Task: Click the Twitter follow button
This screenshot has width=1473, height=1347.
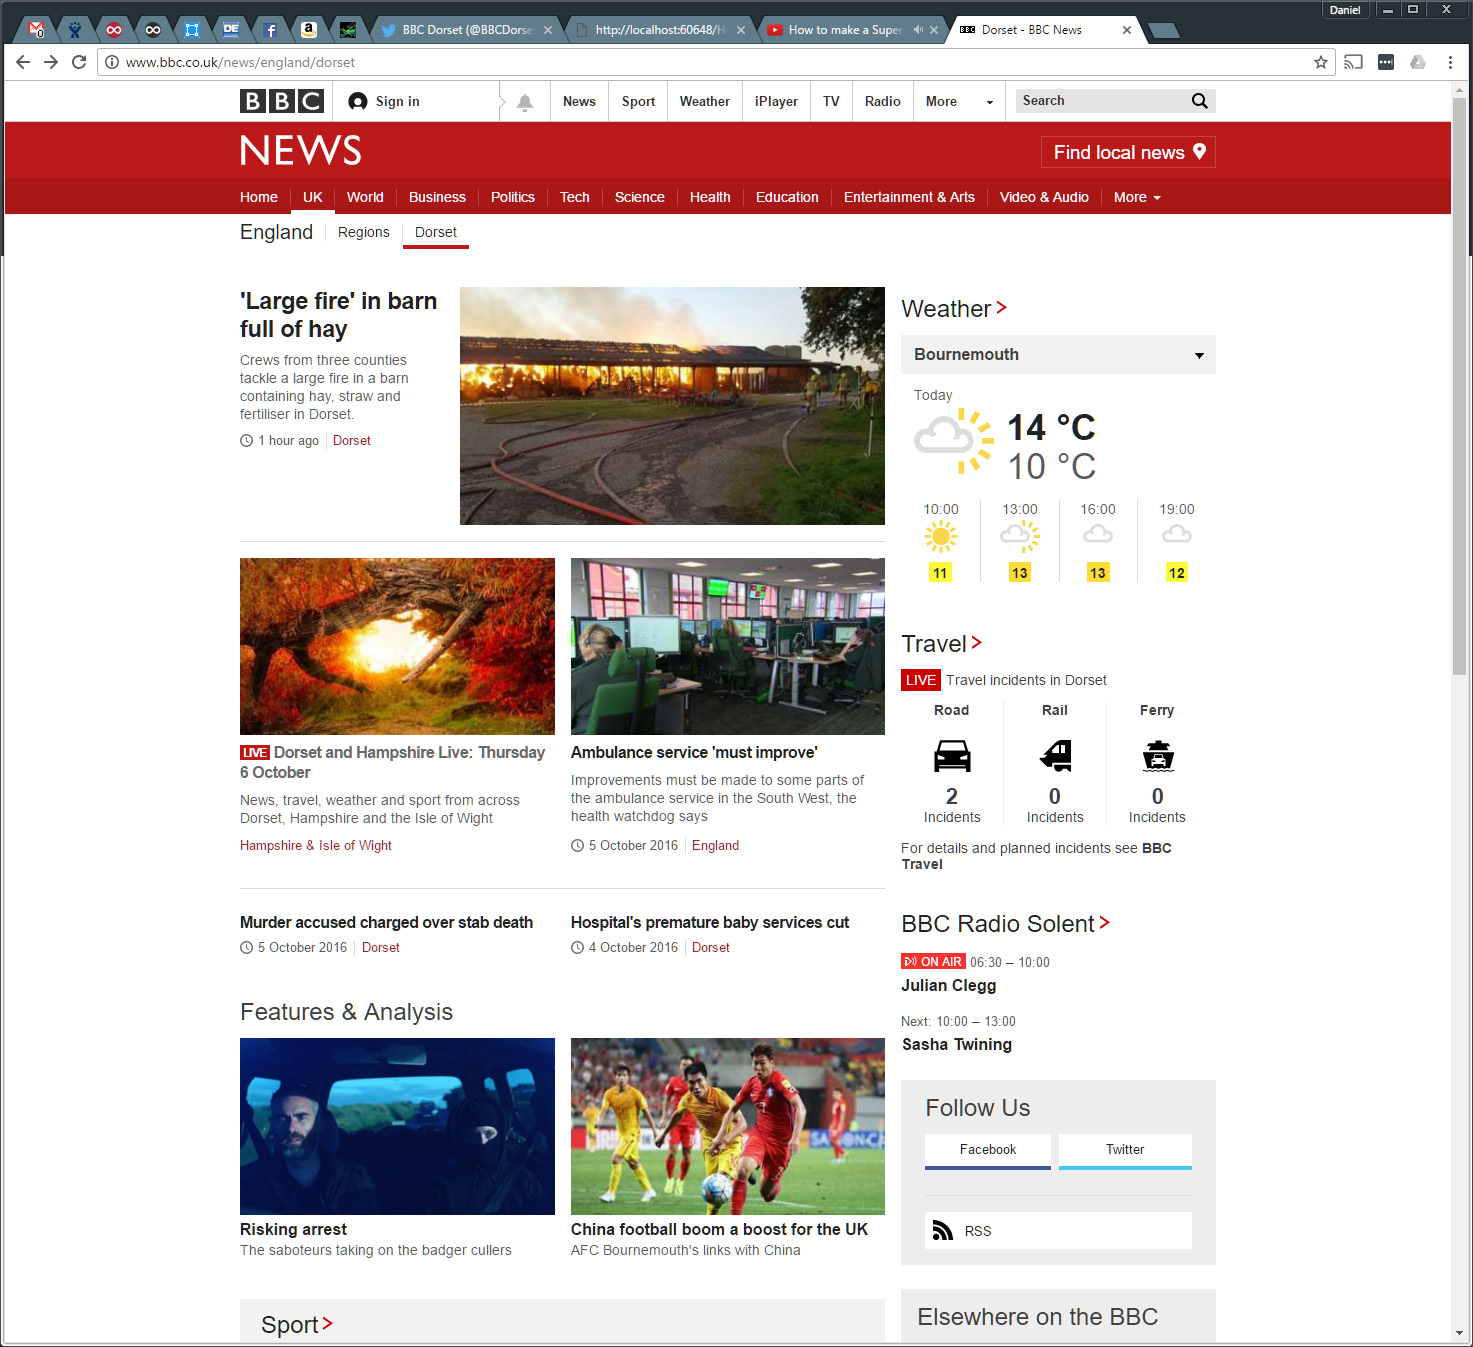Action: click(1125, 1151)
